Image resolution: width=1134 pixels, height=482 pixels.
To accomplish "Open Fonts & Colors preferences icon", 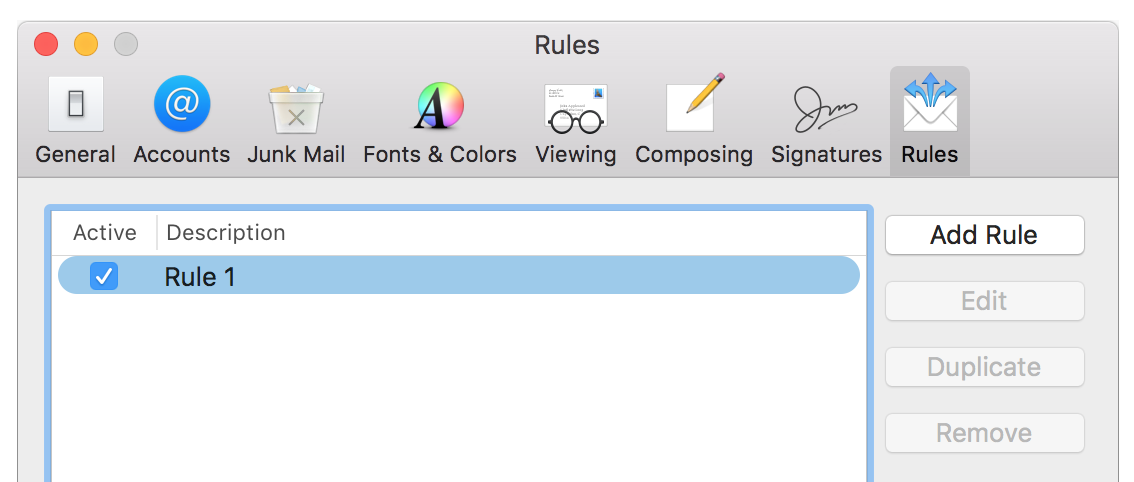I will (x=440, y=106).
